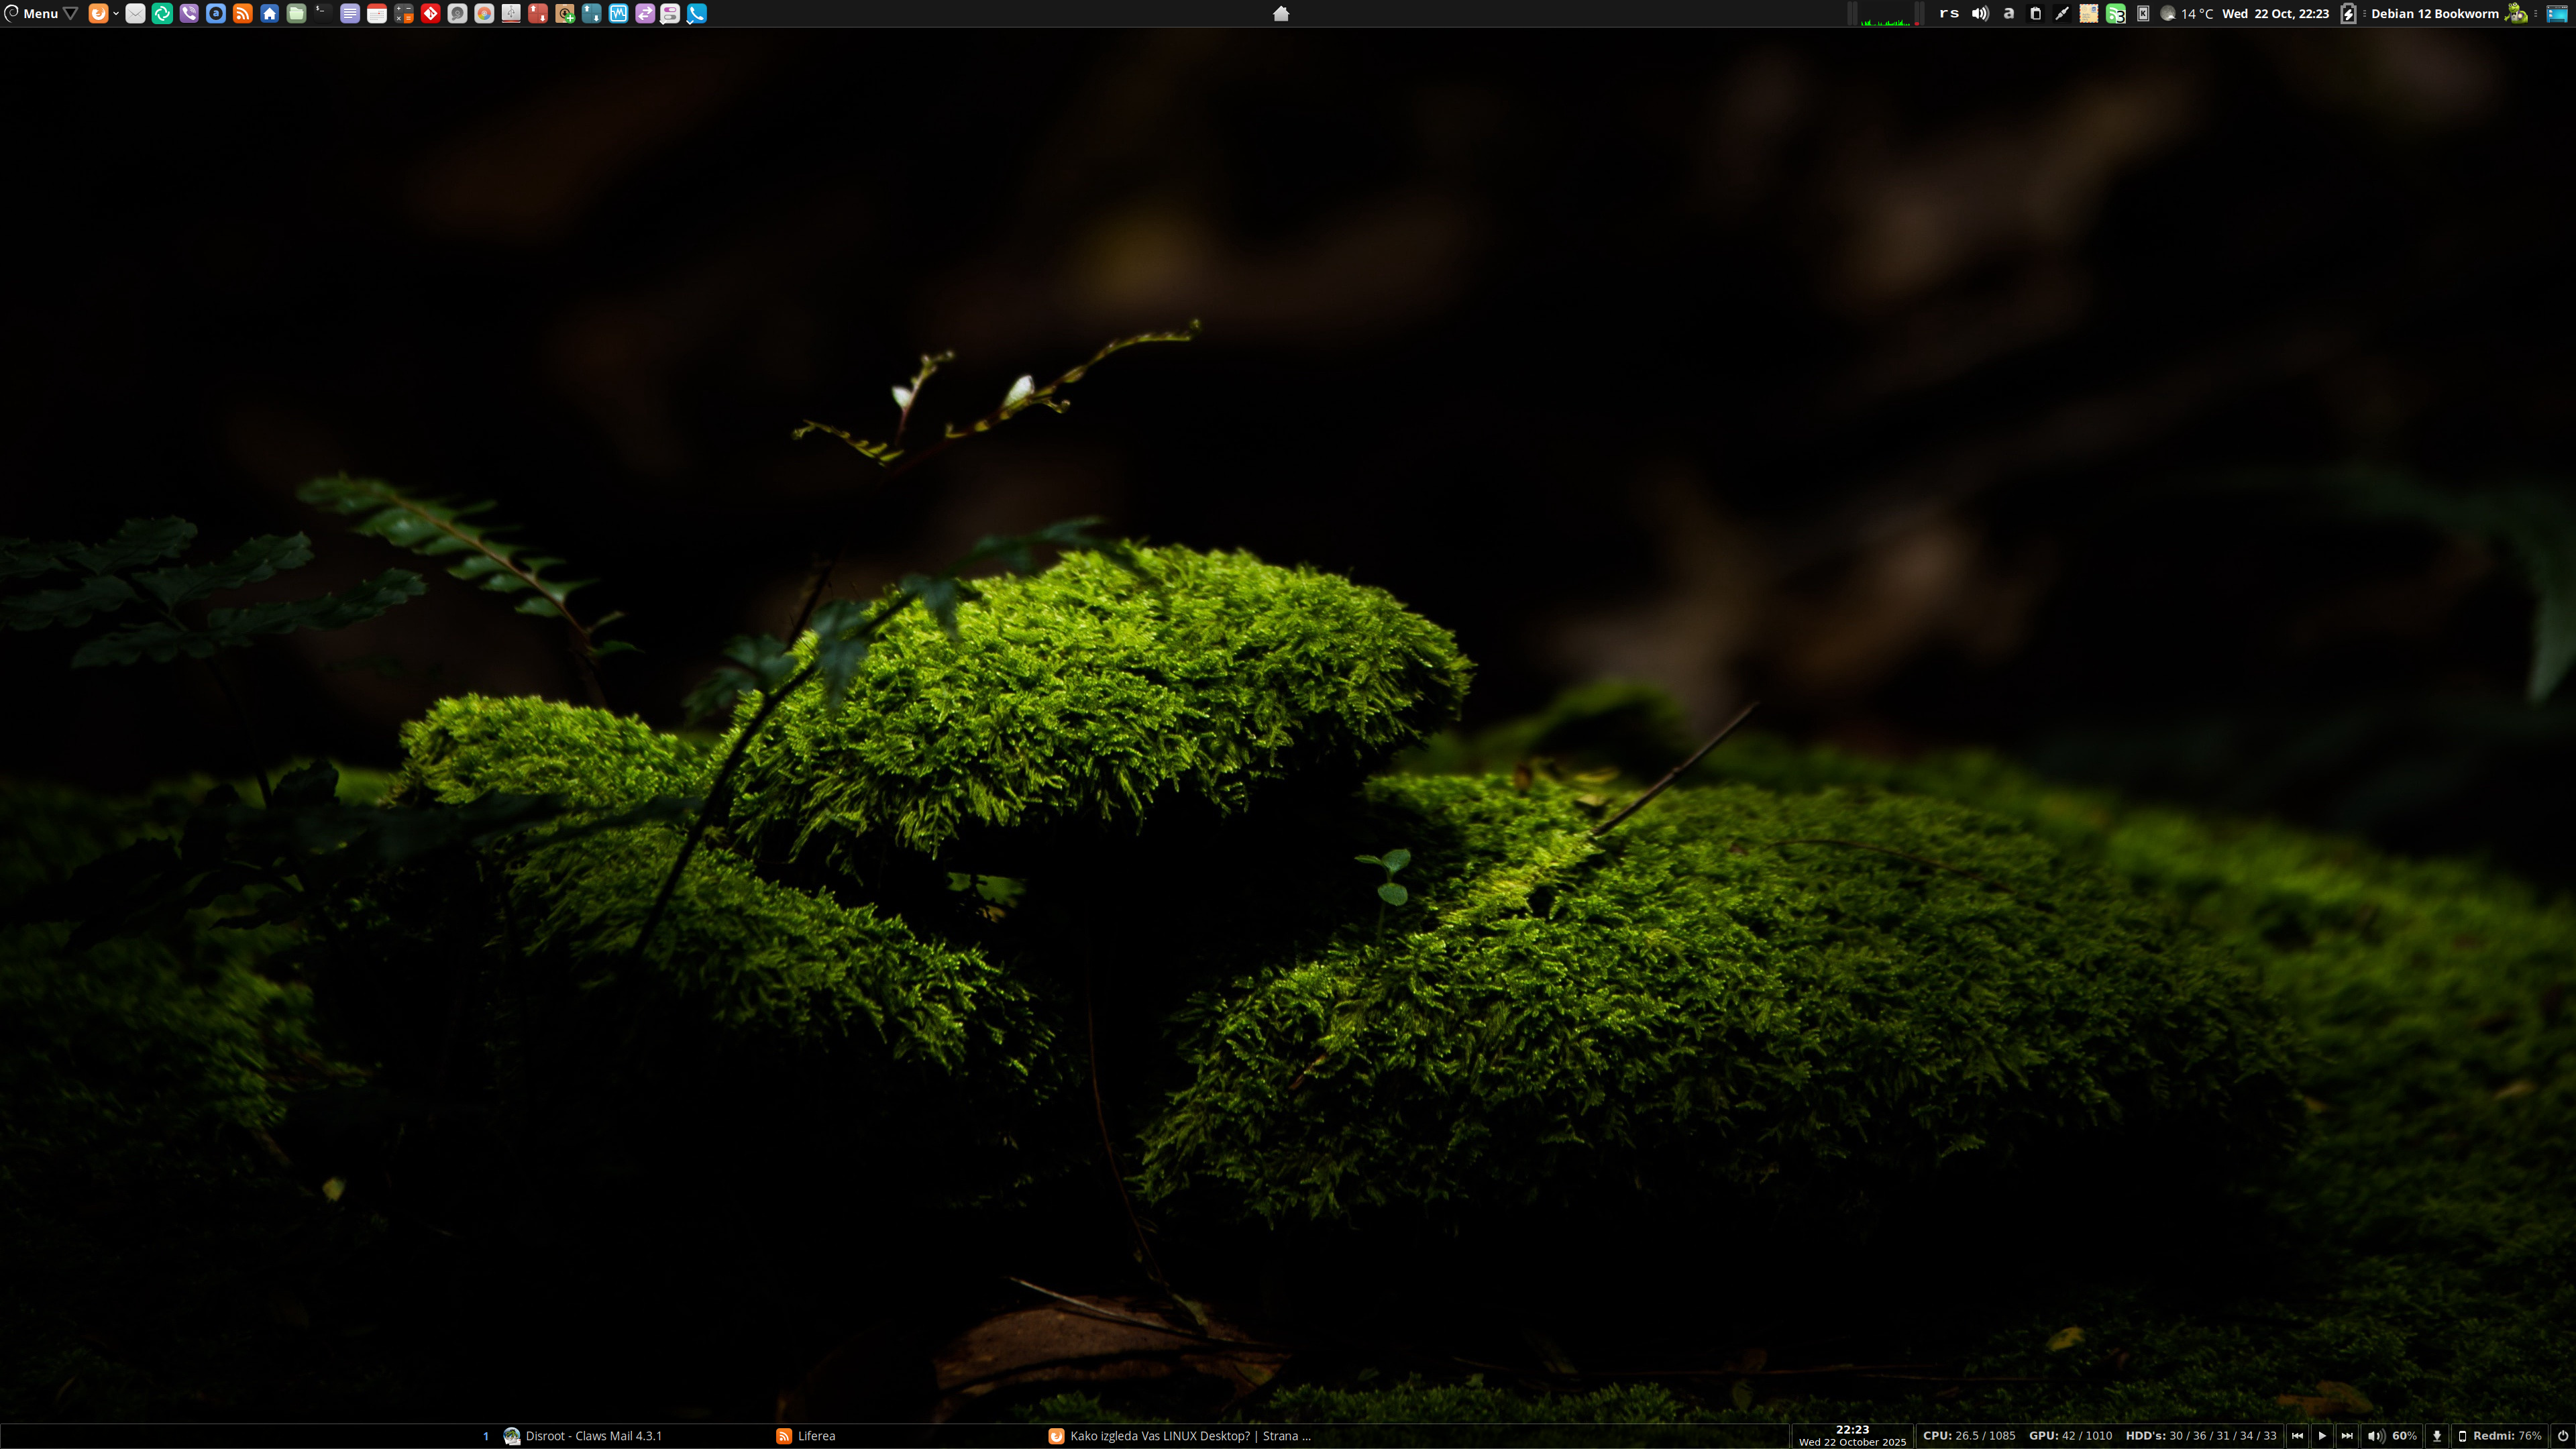This screenshot has height=1449, width=2576.
Task: Launch the Viber app icon
Action: click(x=189, y=14)
